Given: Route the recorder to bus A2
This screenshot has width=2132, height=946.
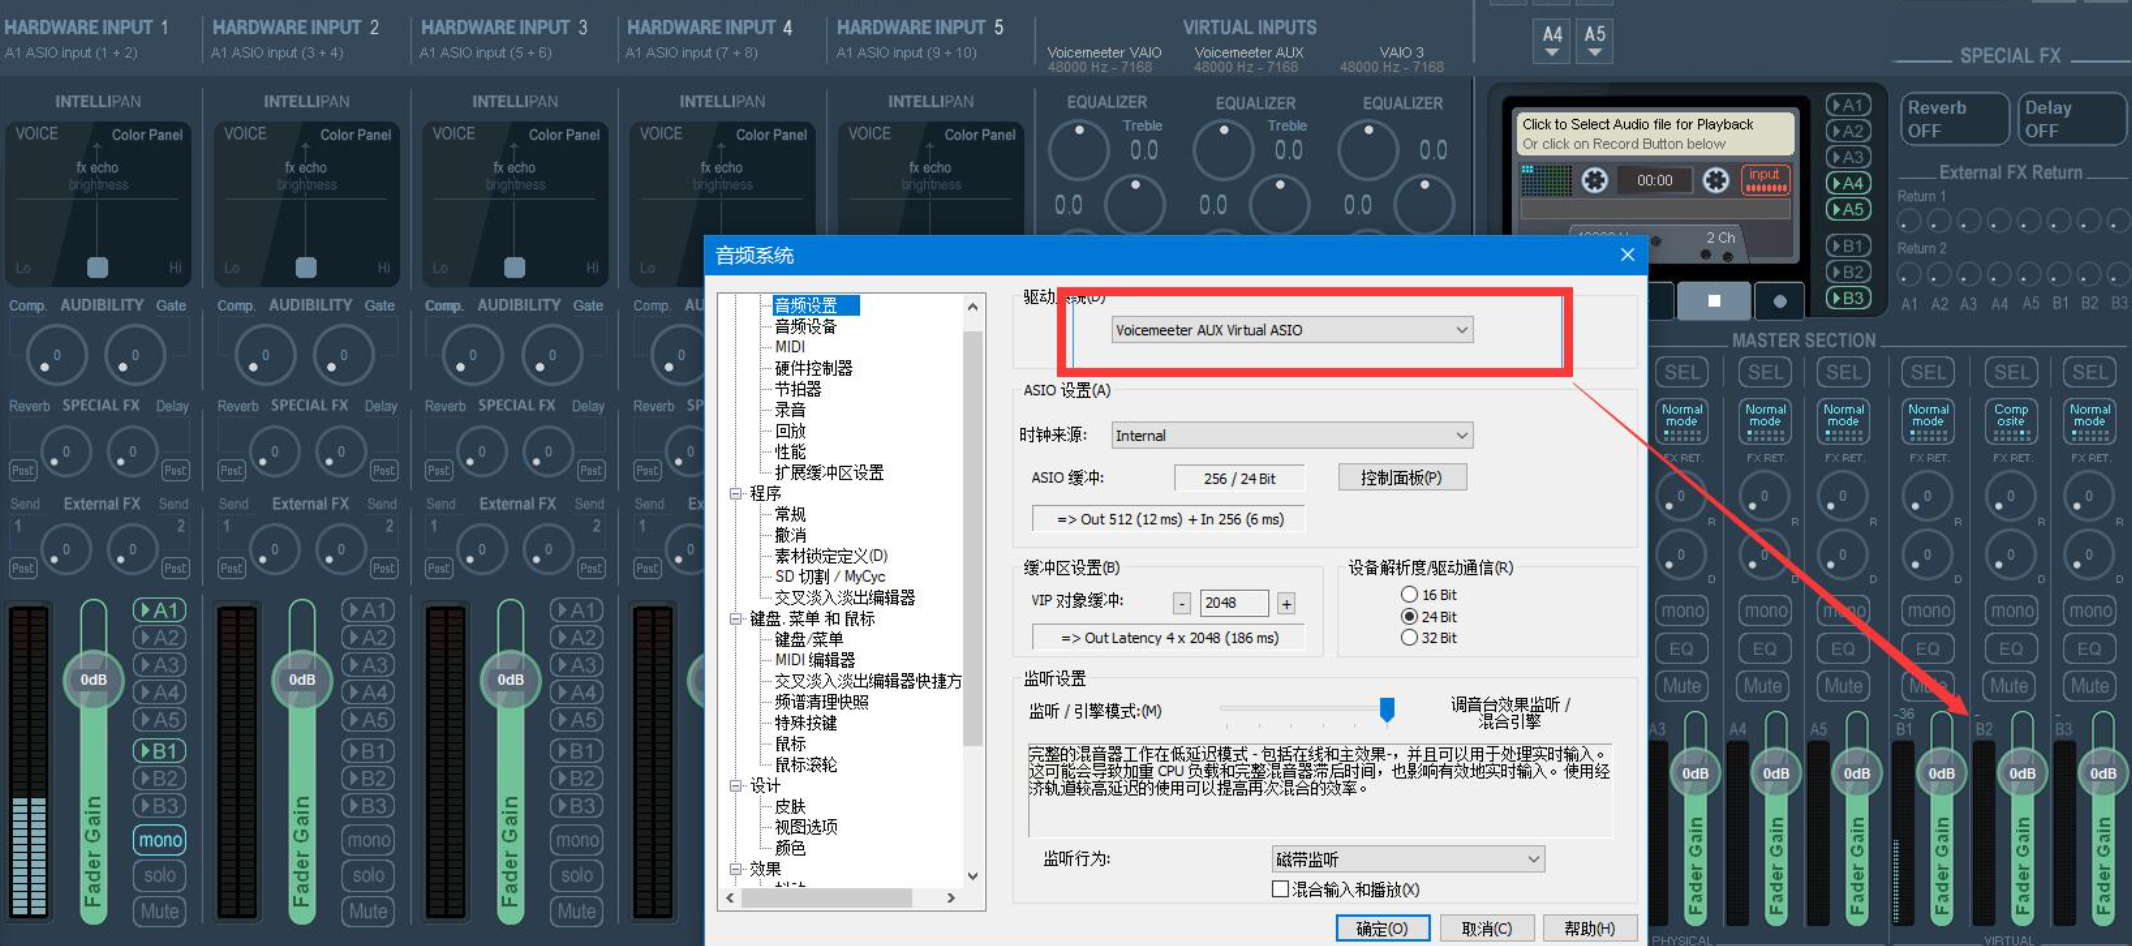Looking at the screenshot, I should click(x=1847, y=131).
